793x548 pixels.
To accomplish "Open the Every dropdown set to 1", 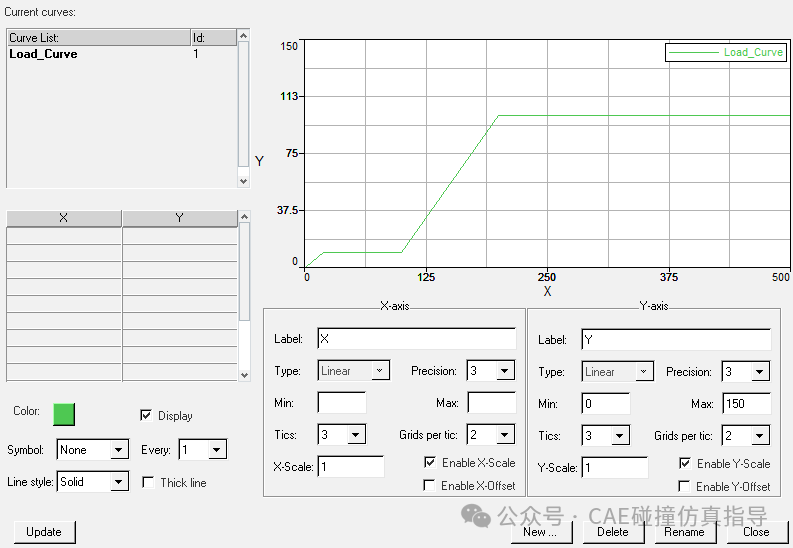I will (x=203, y=450).
